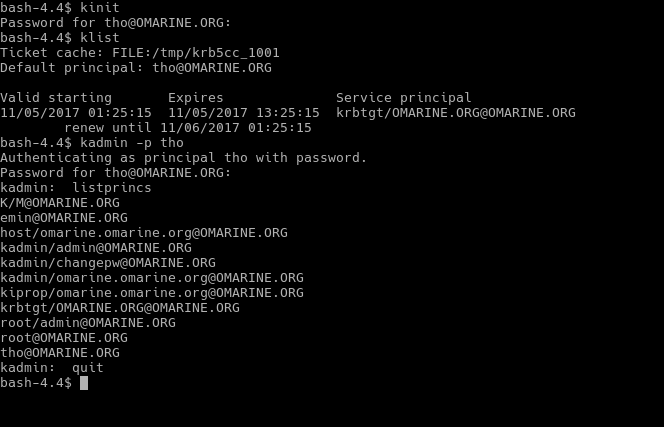The height and width of the screenshot is (427, 664).
Task: Select the host/omarine.omarine.org principal entry
Action: tap(143, 233)
